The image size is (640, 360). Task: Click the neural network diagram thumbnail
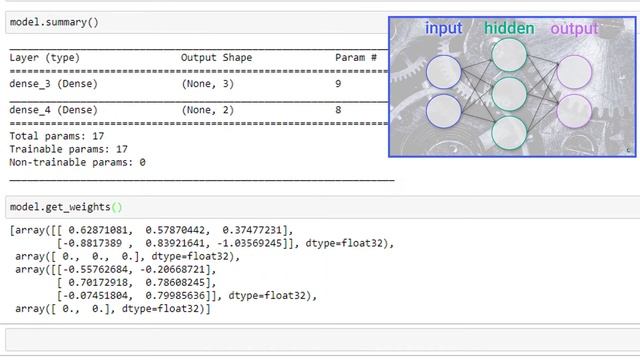pos(512,87)
